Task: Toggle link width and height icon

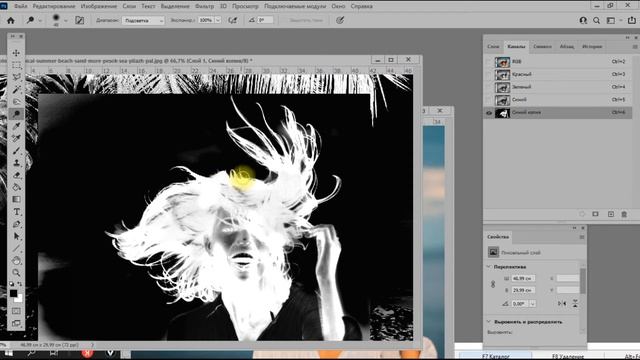Action: pos(493,284)
